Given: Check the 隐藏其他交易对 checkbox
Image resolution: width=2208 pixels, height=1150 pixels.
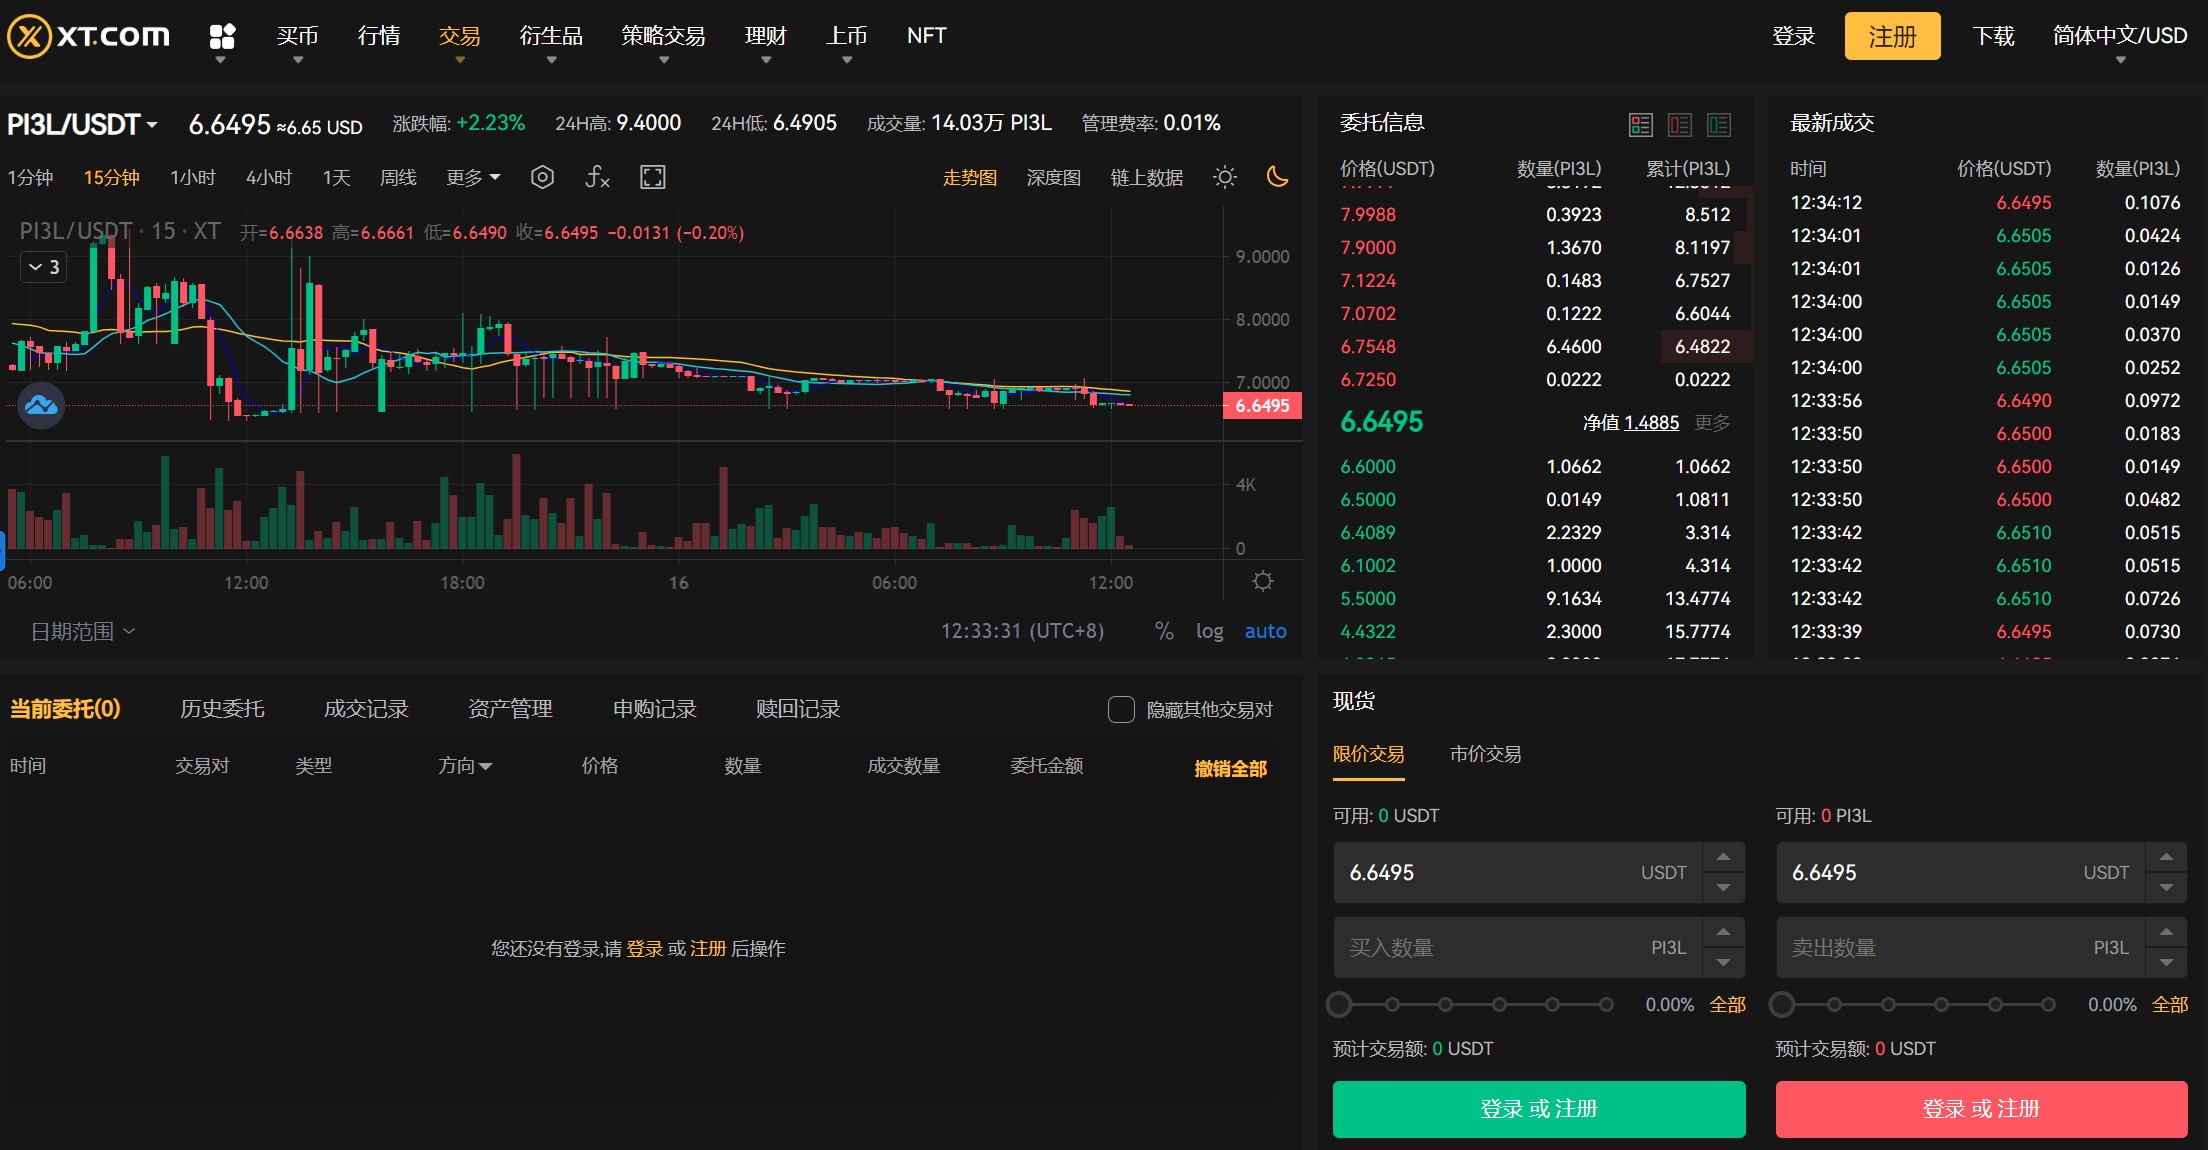Looking at the screenshot, I should click(x=1120, y=709).
